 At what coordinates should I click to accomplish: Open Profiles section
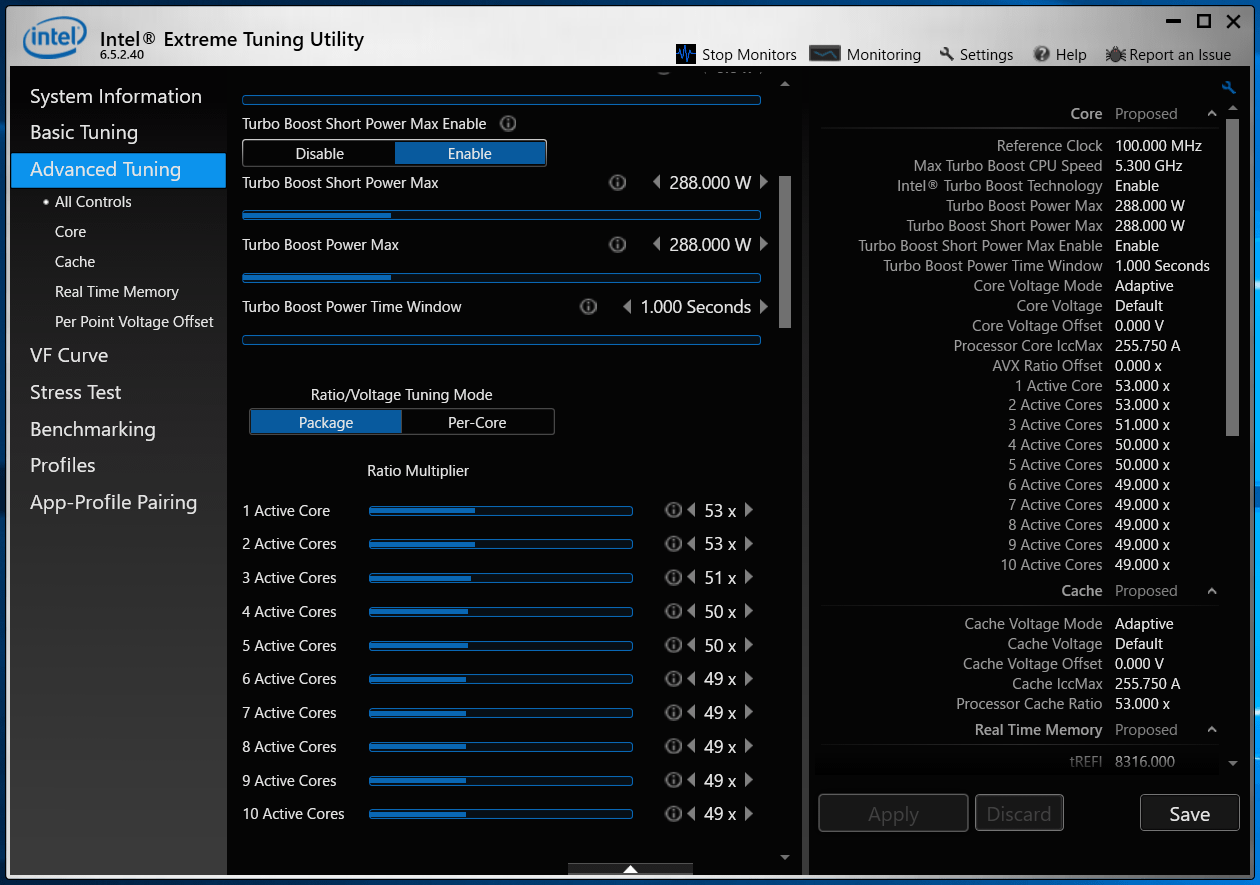tap(63, 465)
